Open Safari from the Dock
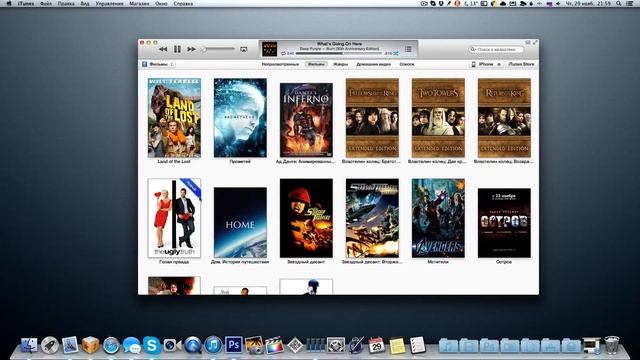 click(111, 345)
